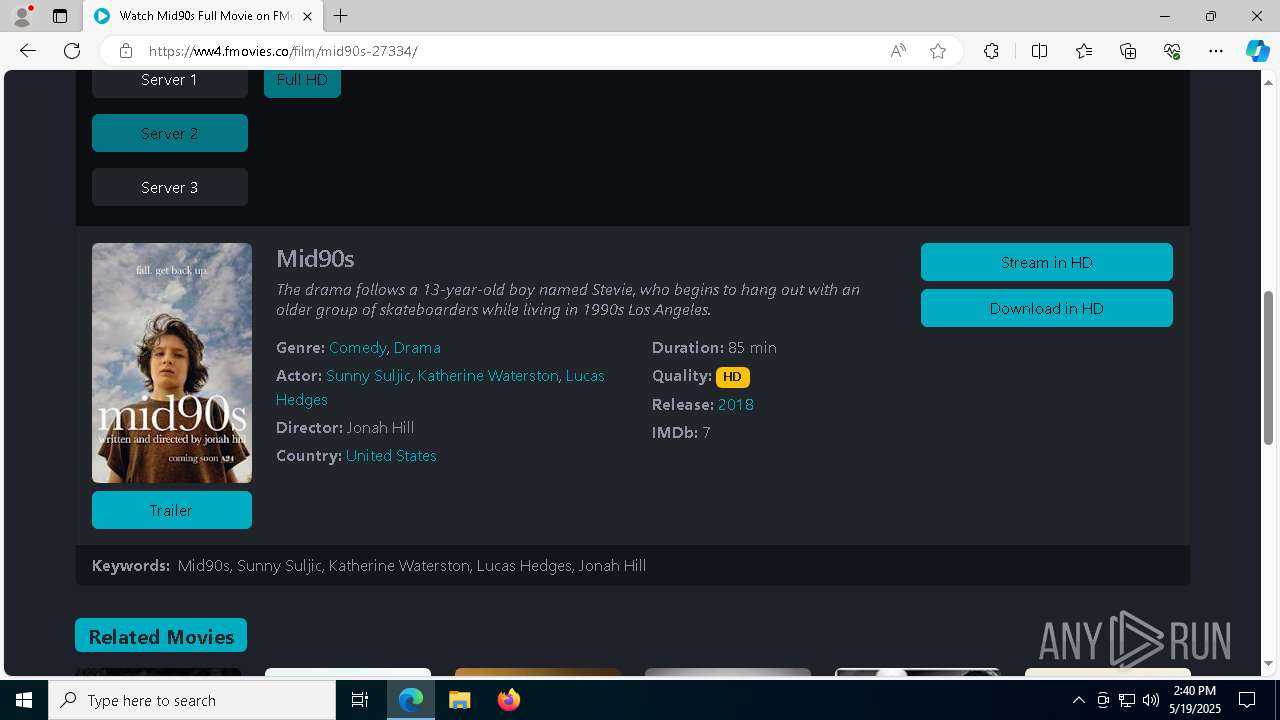
Task: Select Full HD quality button
Action: [302, 80]
